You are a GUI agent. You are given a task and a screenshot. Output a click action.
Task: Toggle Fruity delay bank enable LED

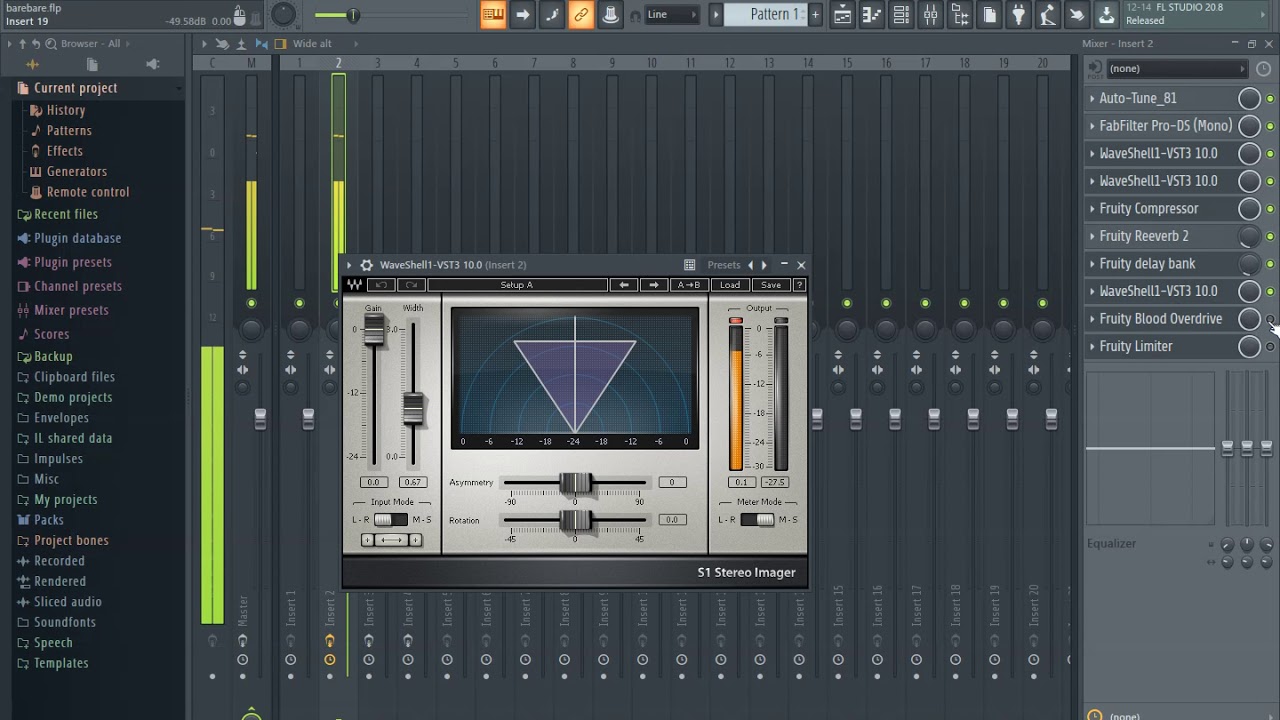(1270, 264)
